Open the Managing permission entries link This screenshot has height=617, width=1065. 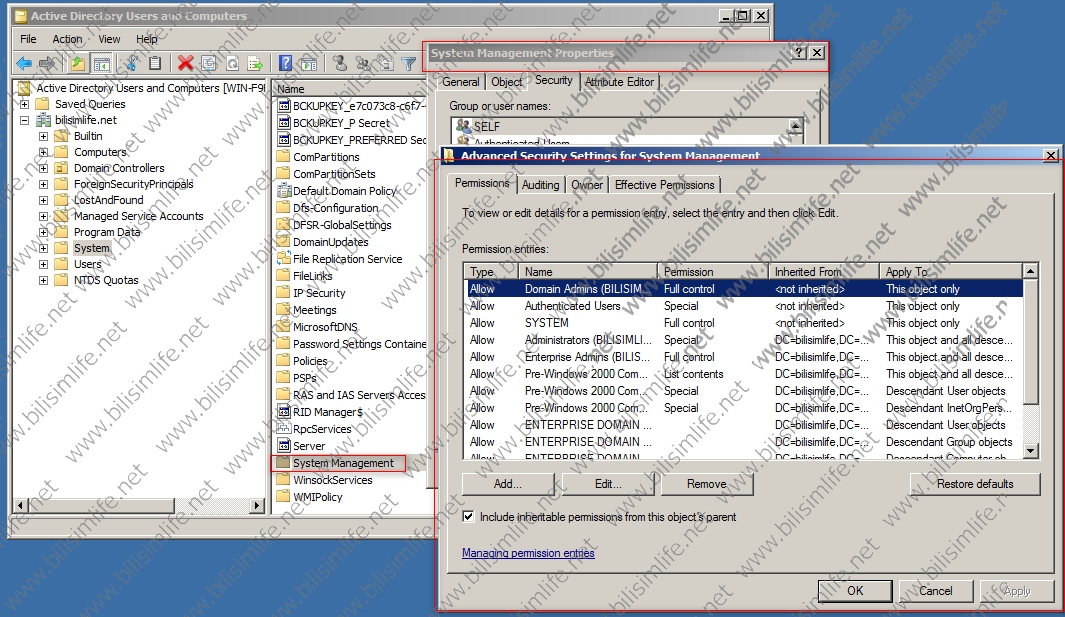tap(528, 553)
